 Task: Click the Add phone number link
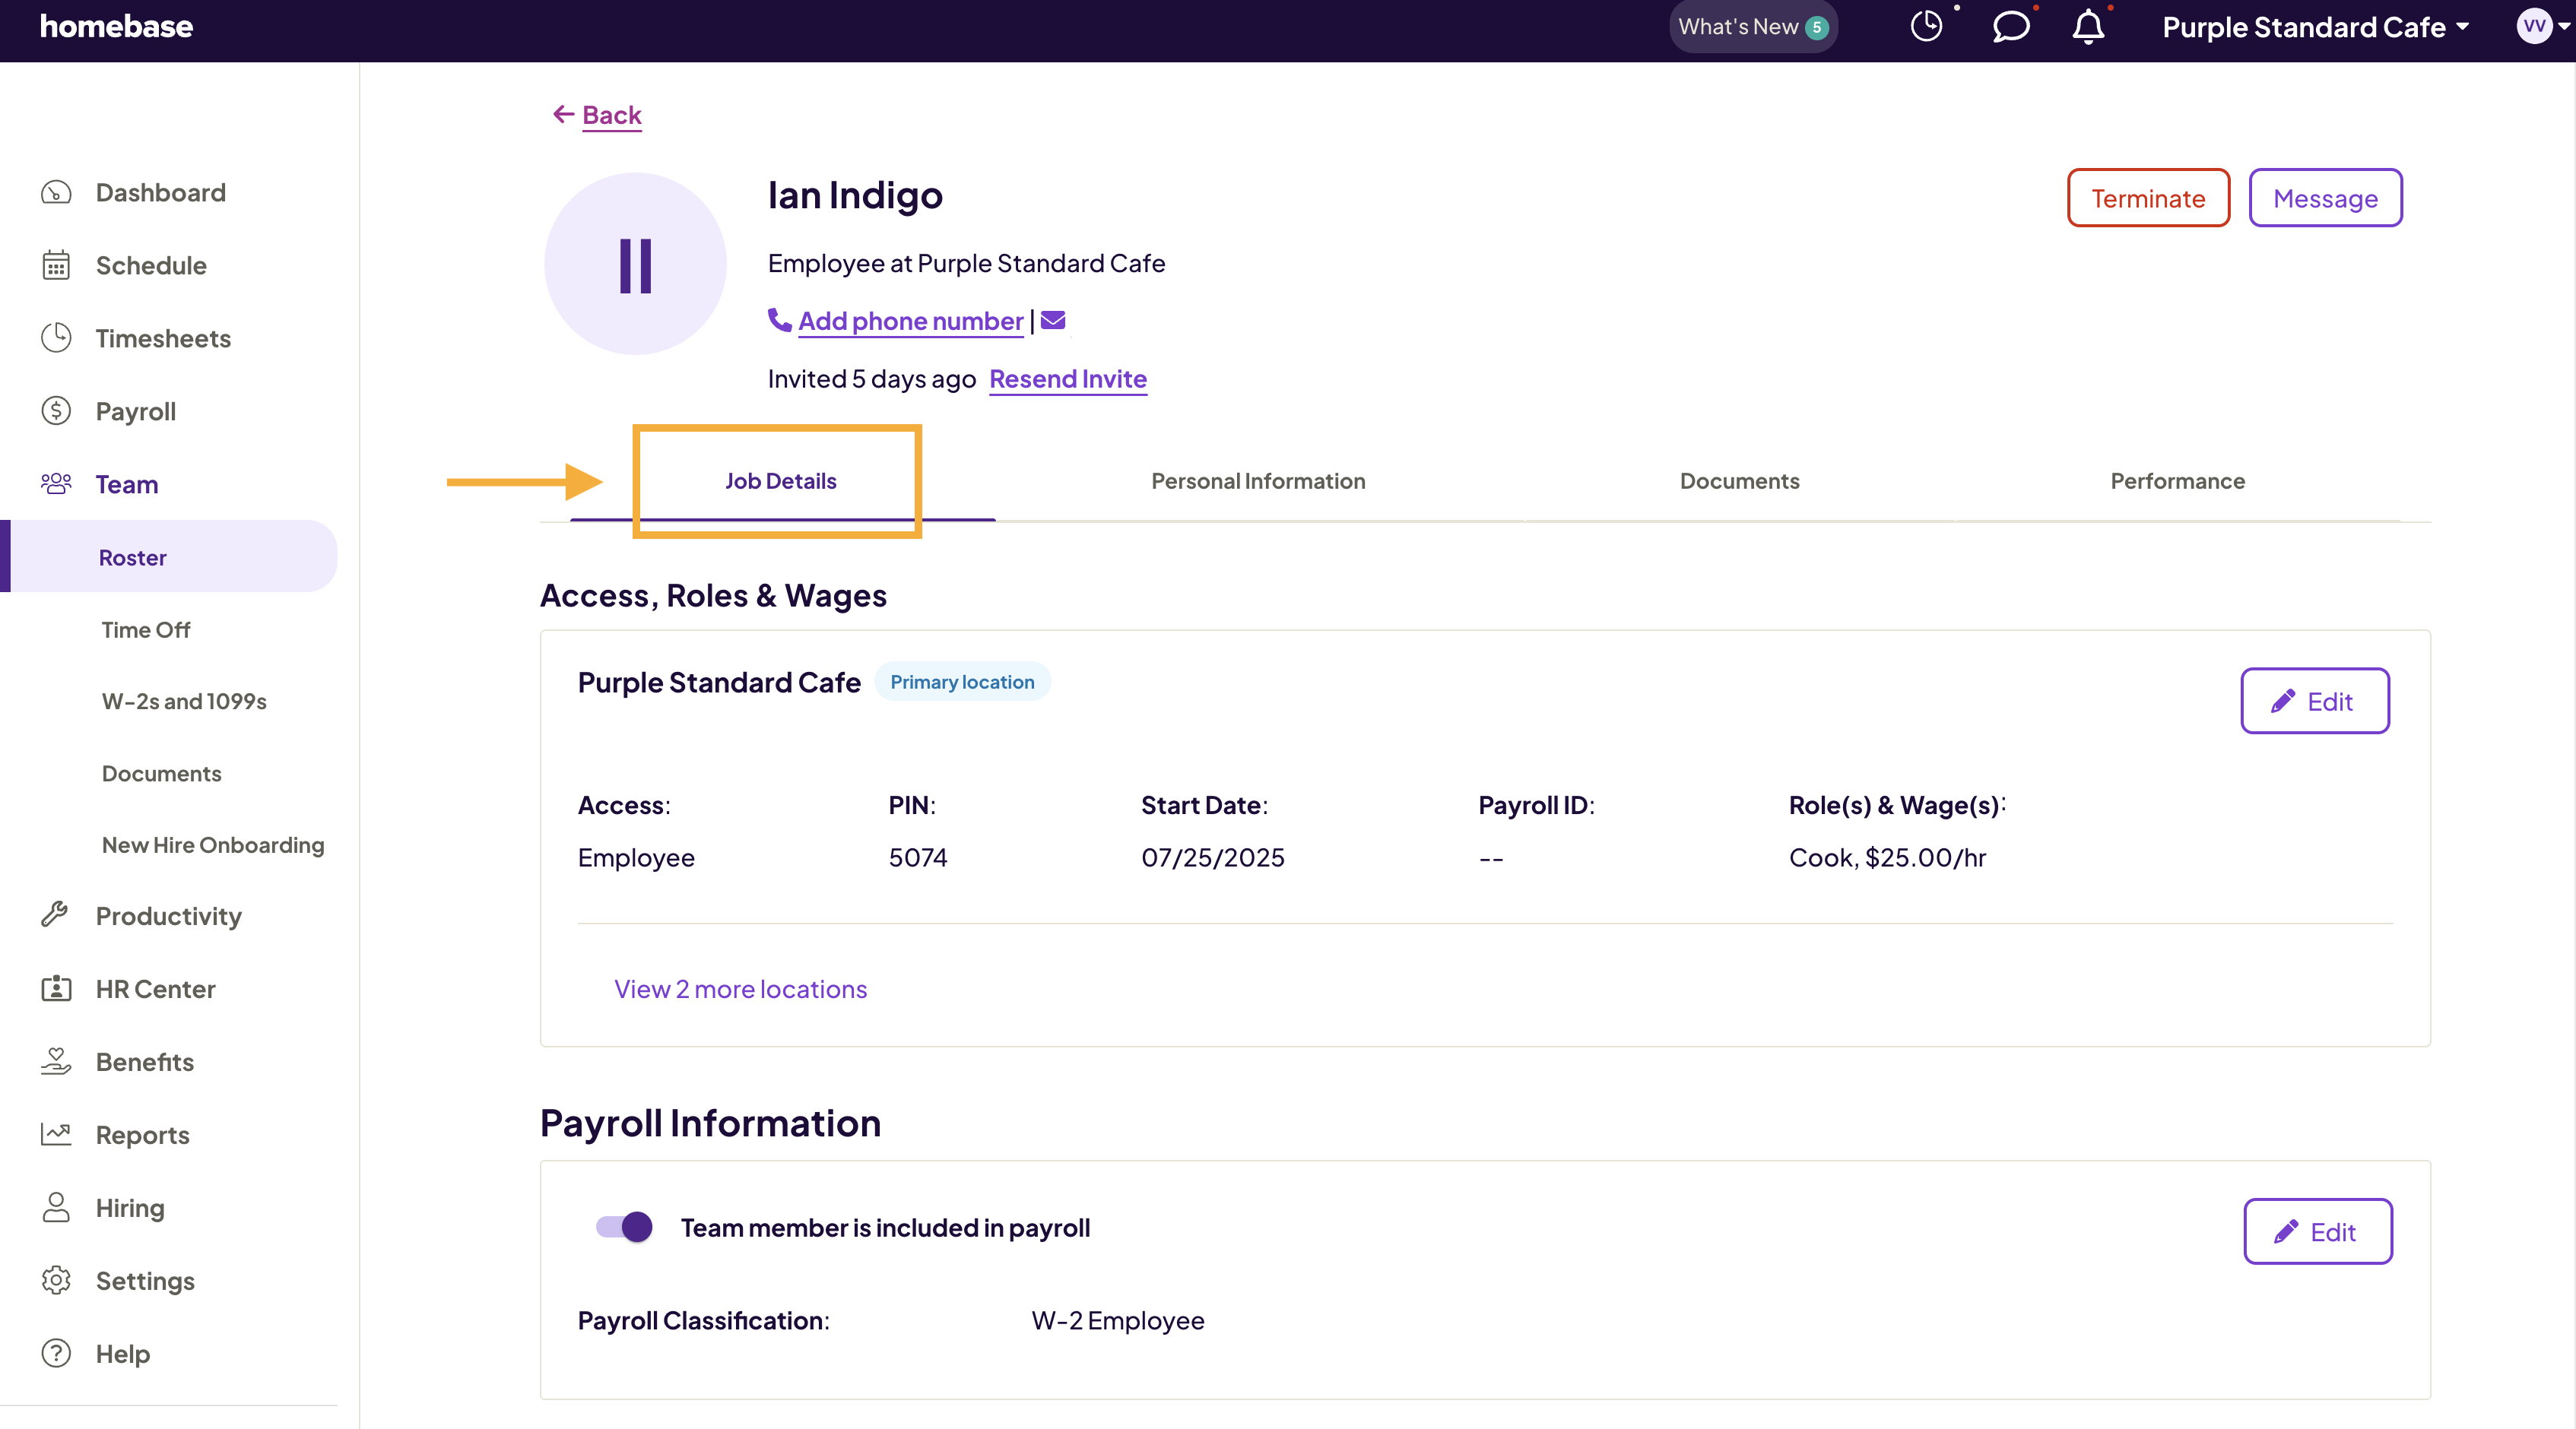910,321
